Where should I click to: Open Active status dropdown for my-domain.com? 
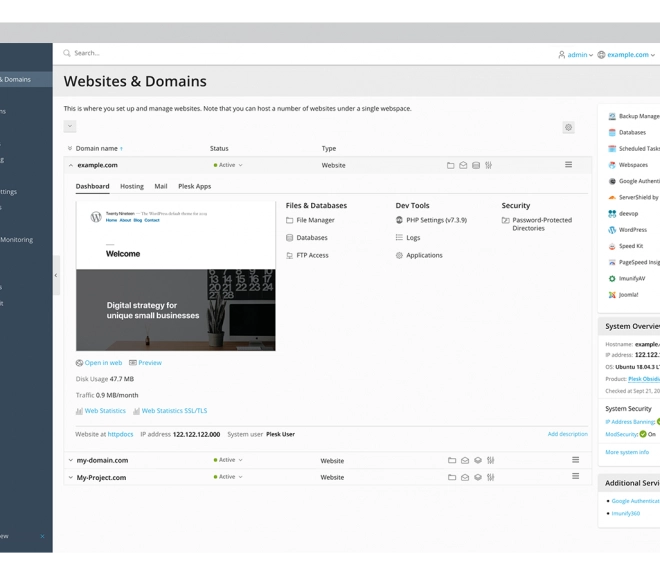(x=228, y=460)
